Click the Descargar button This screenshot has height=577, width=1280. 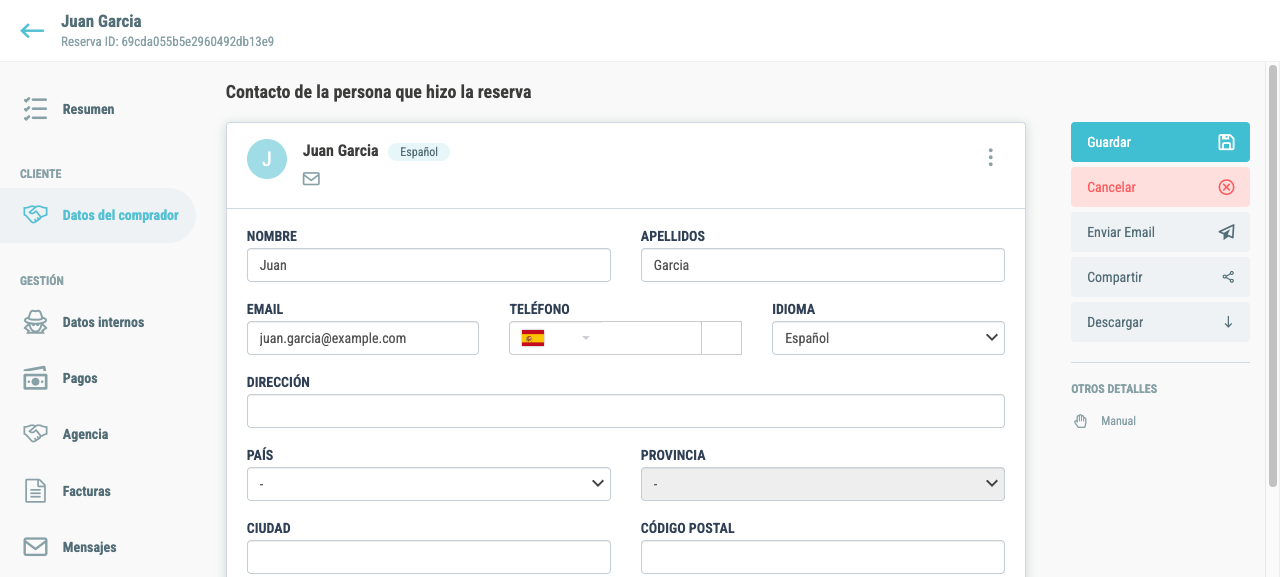point(1160,322)
